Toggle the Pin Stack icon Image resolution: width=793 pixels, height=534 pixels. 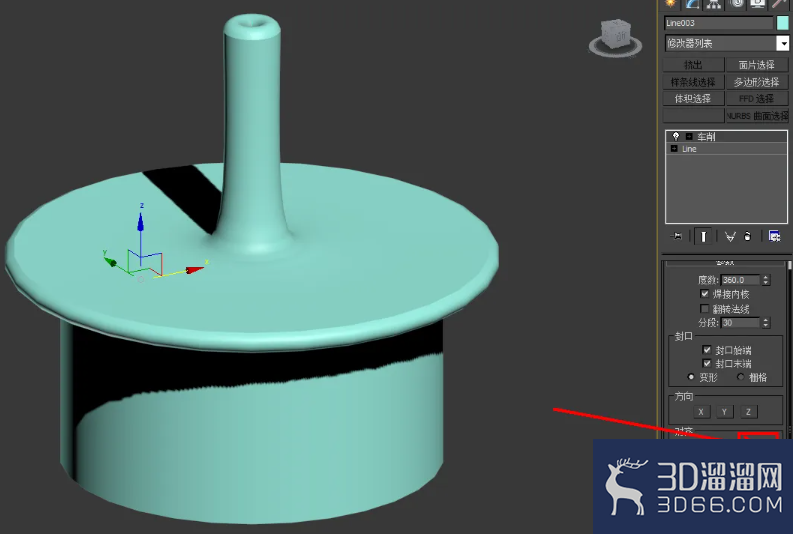click(676, 236)
